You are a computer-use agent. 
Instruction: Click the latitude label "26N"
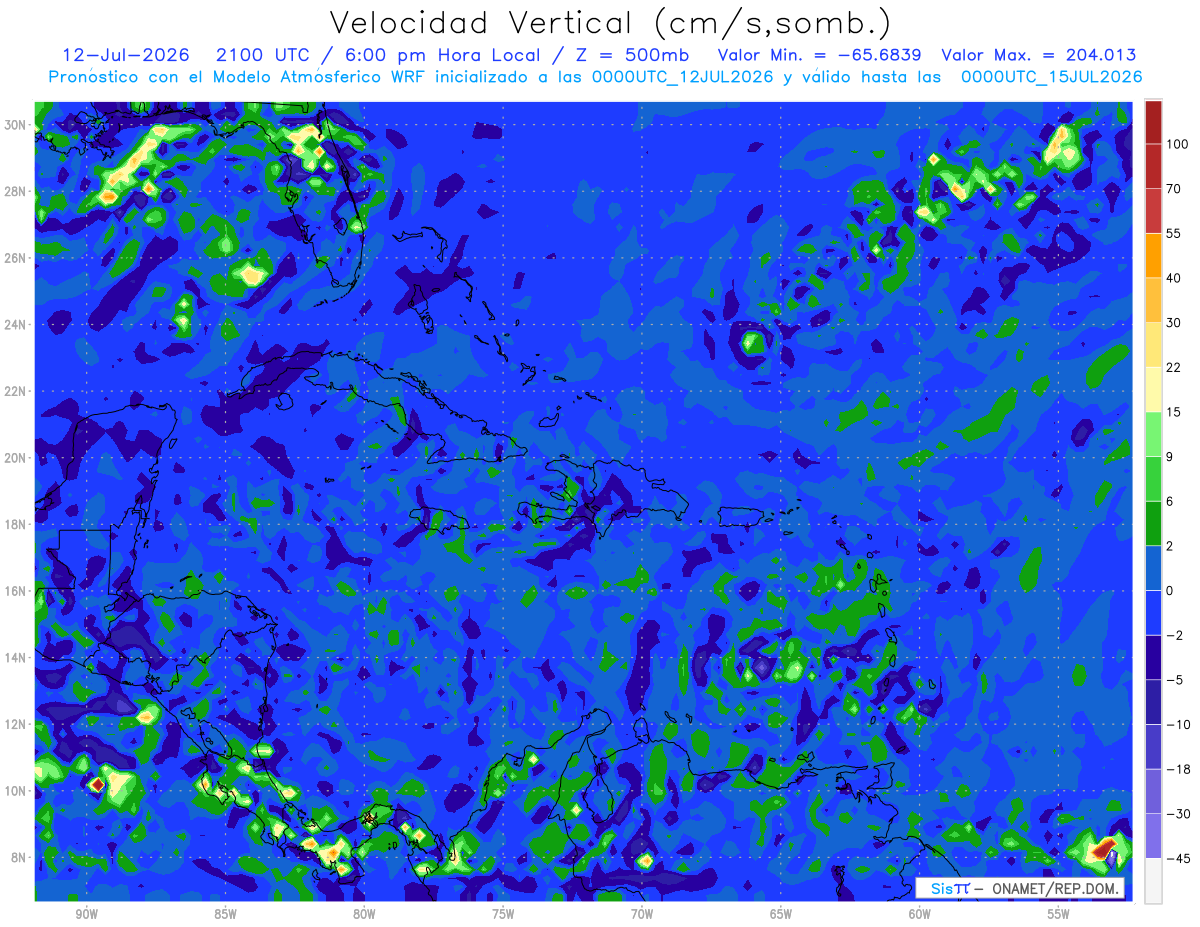tap(14, 258)
